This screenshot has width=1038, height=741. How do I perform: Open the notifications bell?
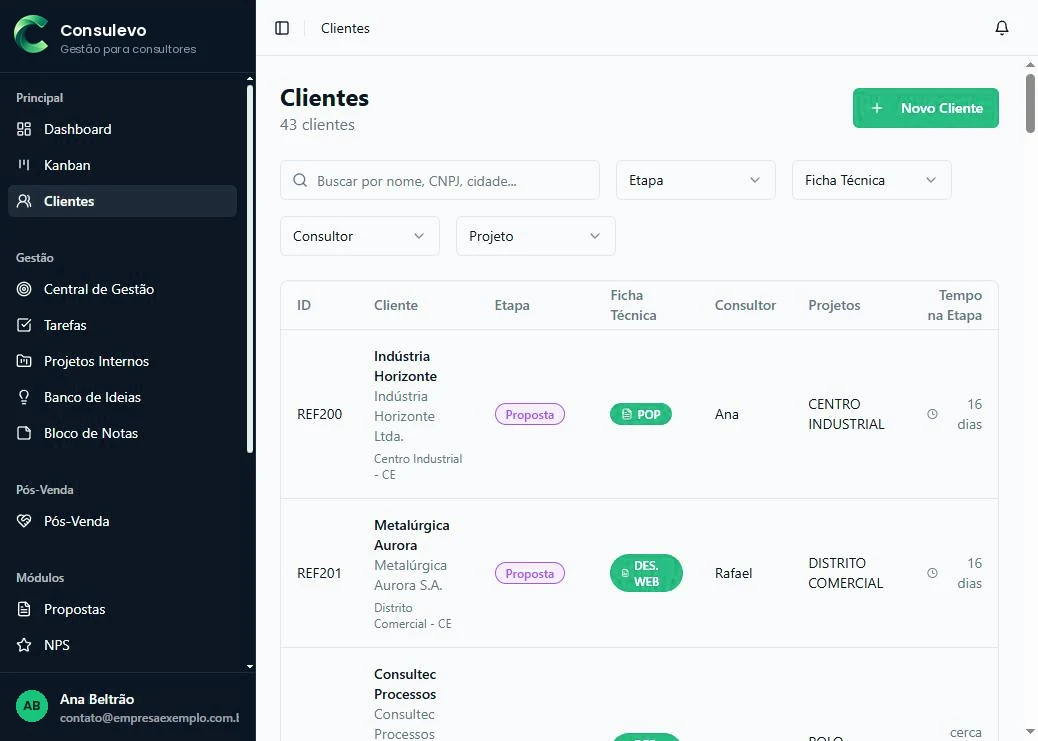(x=1002, y=28)
